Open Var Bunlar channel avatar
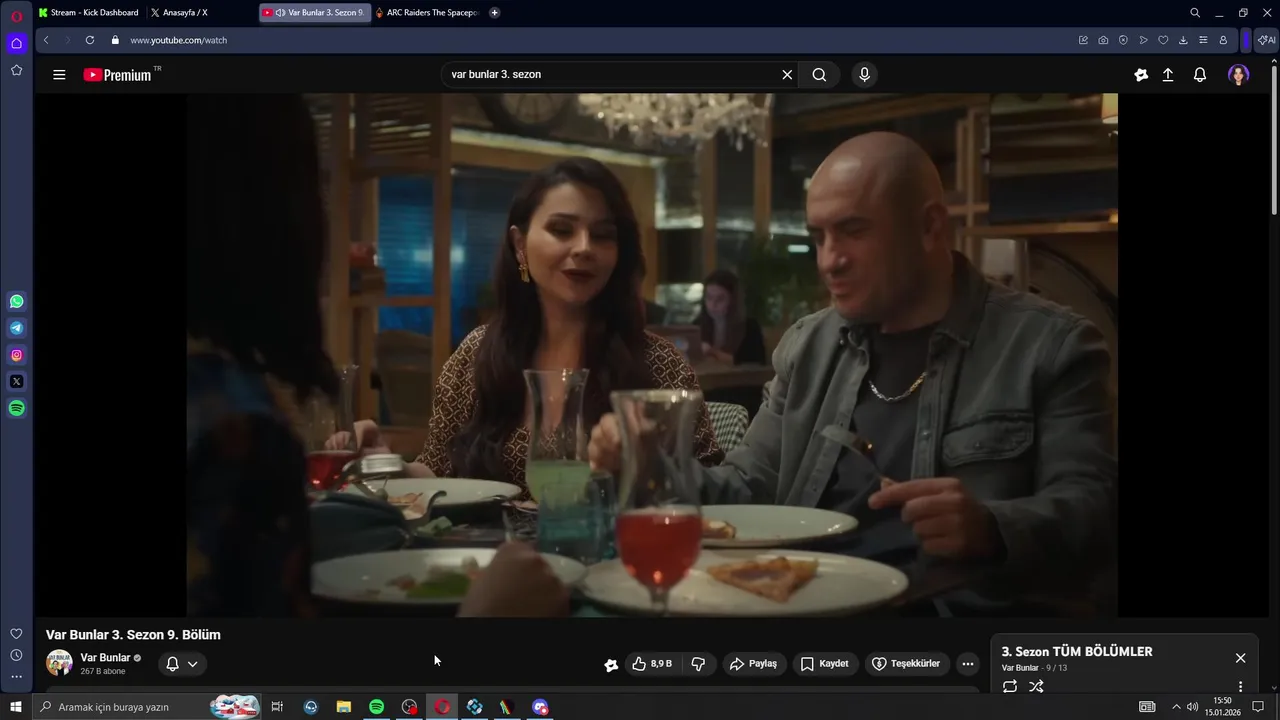This screenshot has height=720, width=1280. [59, 663]
